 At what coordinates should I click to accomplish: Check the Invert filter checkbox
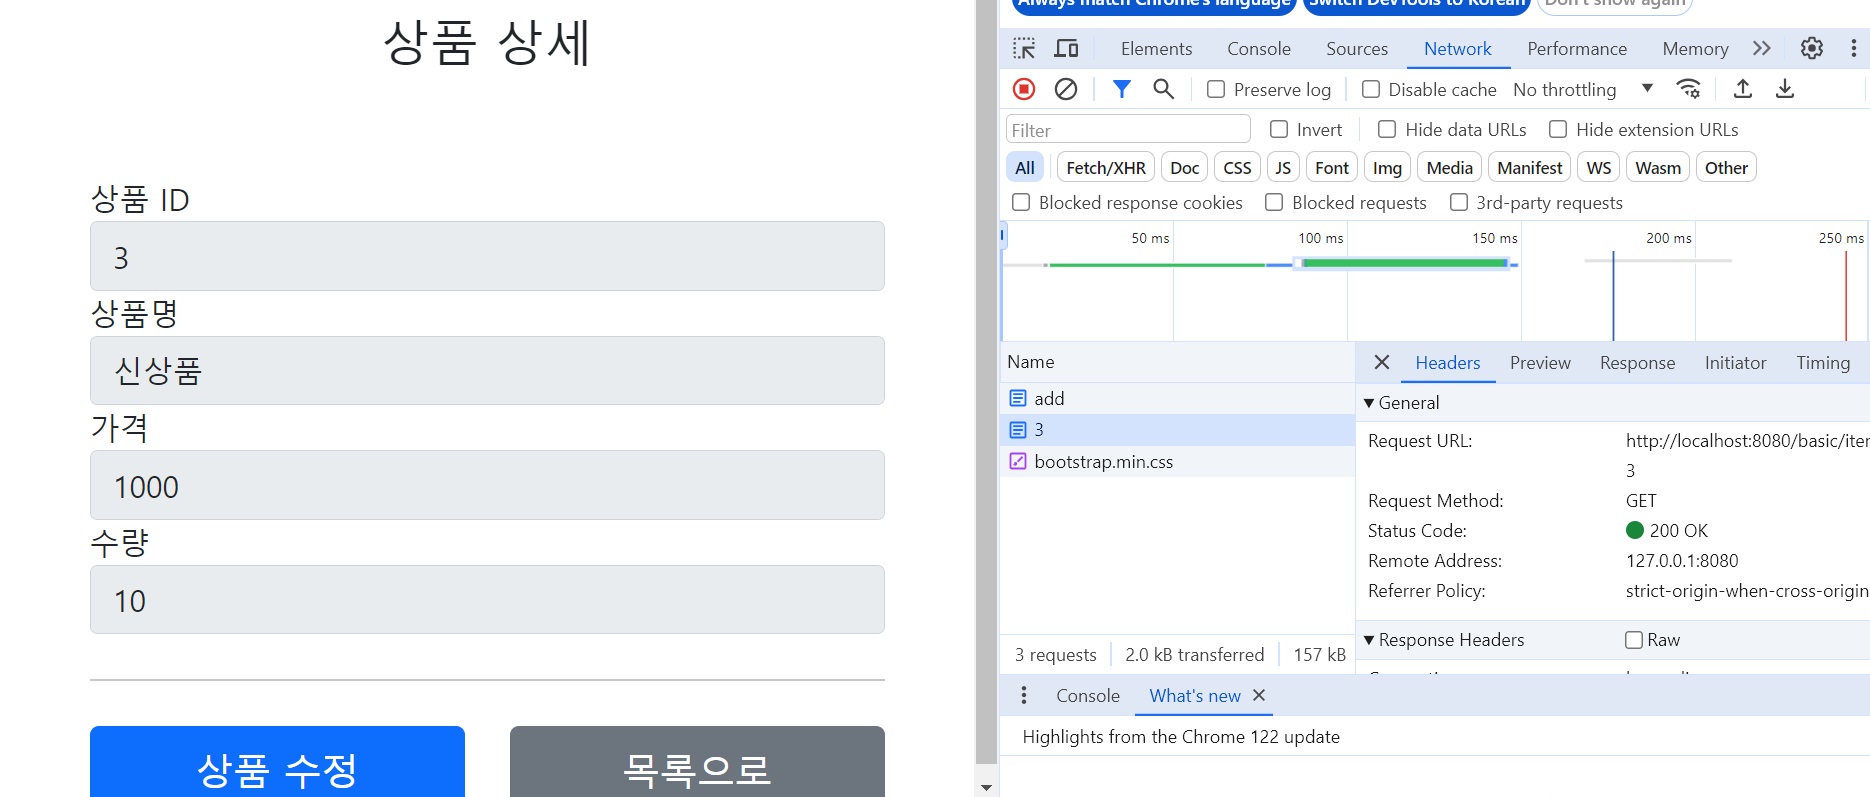point(1279,129)
